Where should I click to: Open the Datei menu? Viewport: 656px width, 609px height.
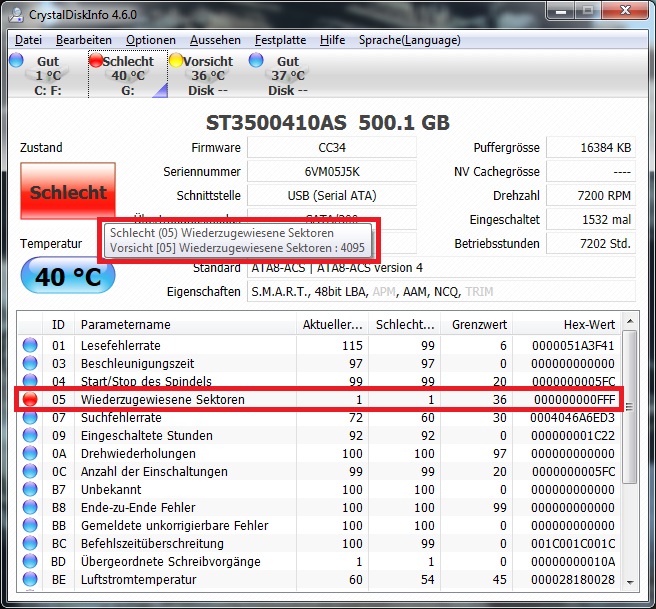28,40
